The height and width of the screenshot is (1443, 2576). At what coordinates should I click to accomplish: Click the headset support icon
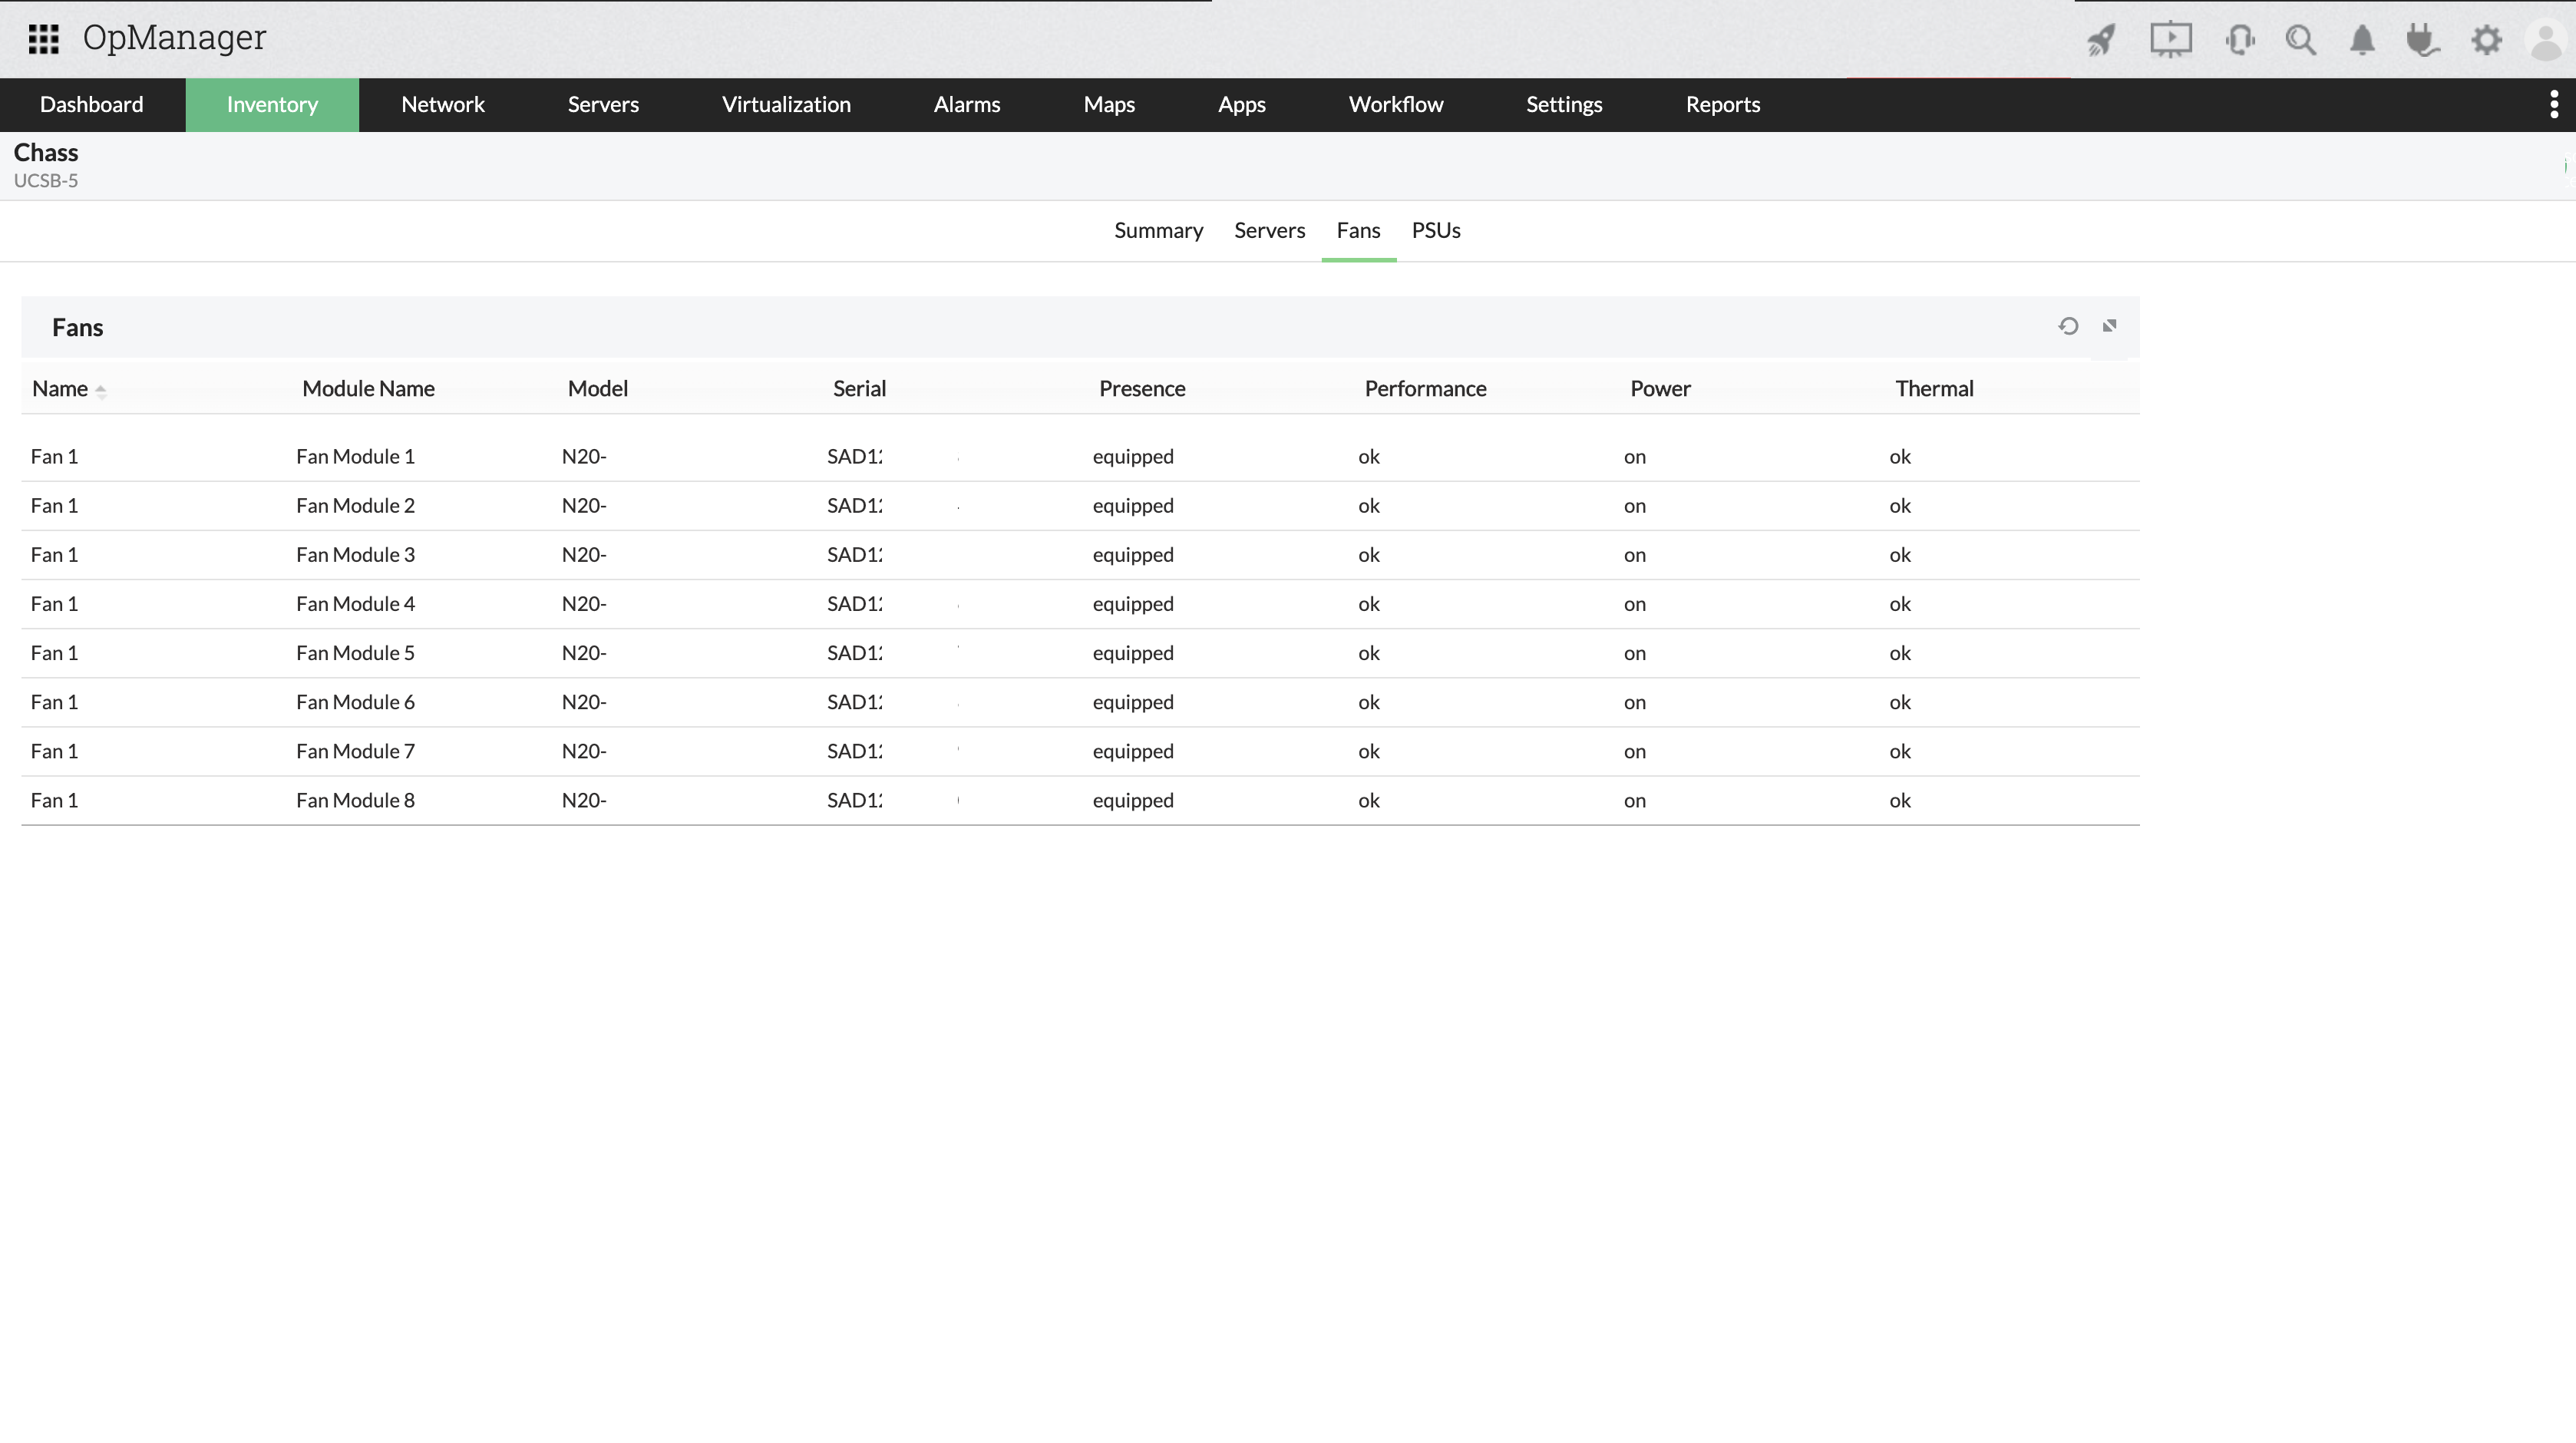(x=2240, y=40)
